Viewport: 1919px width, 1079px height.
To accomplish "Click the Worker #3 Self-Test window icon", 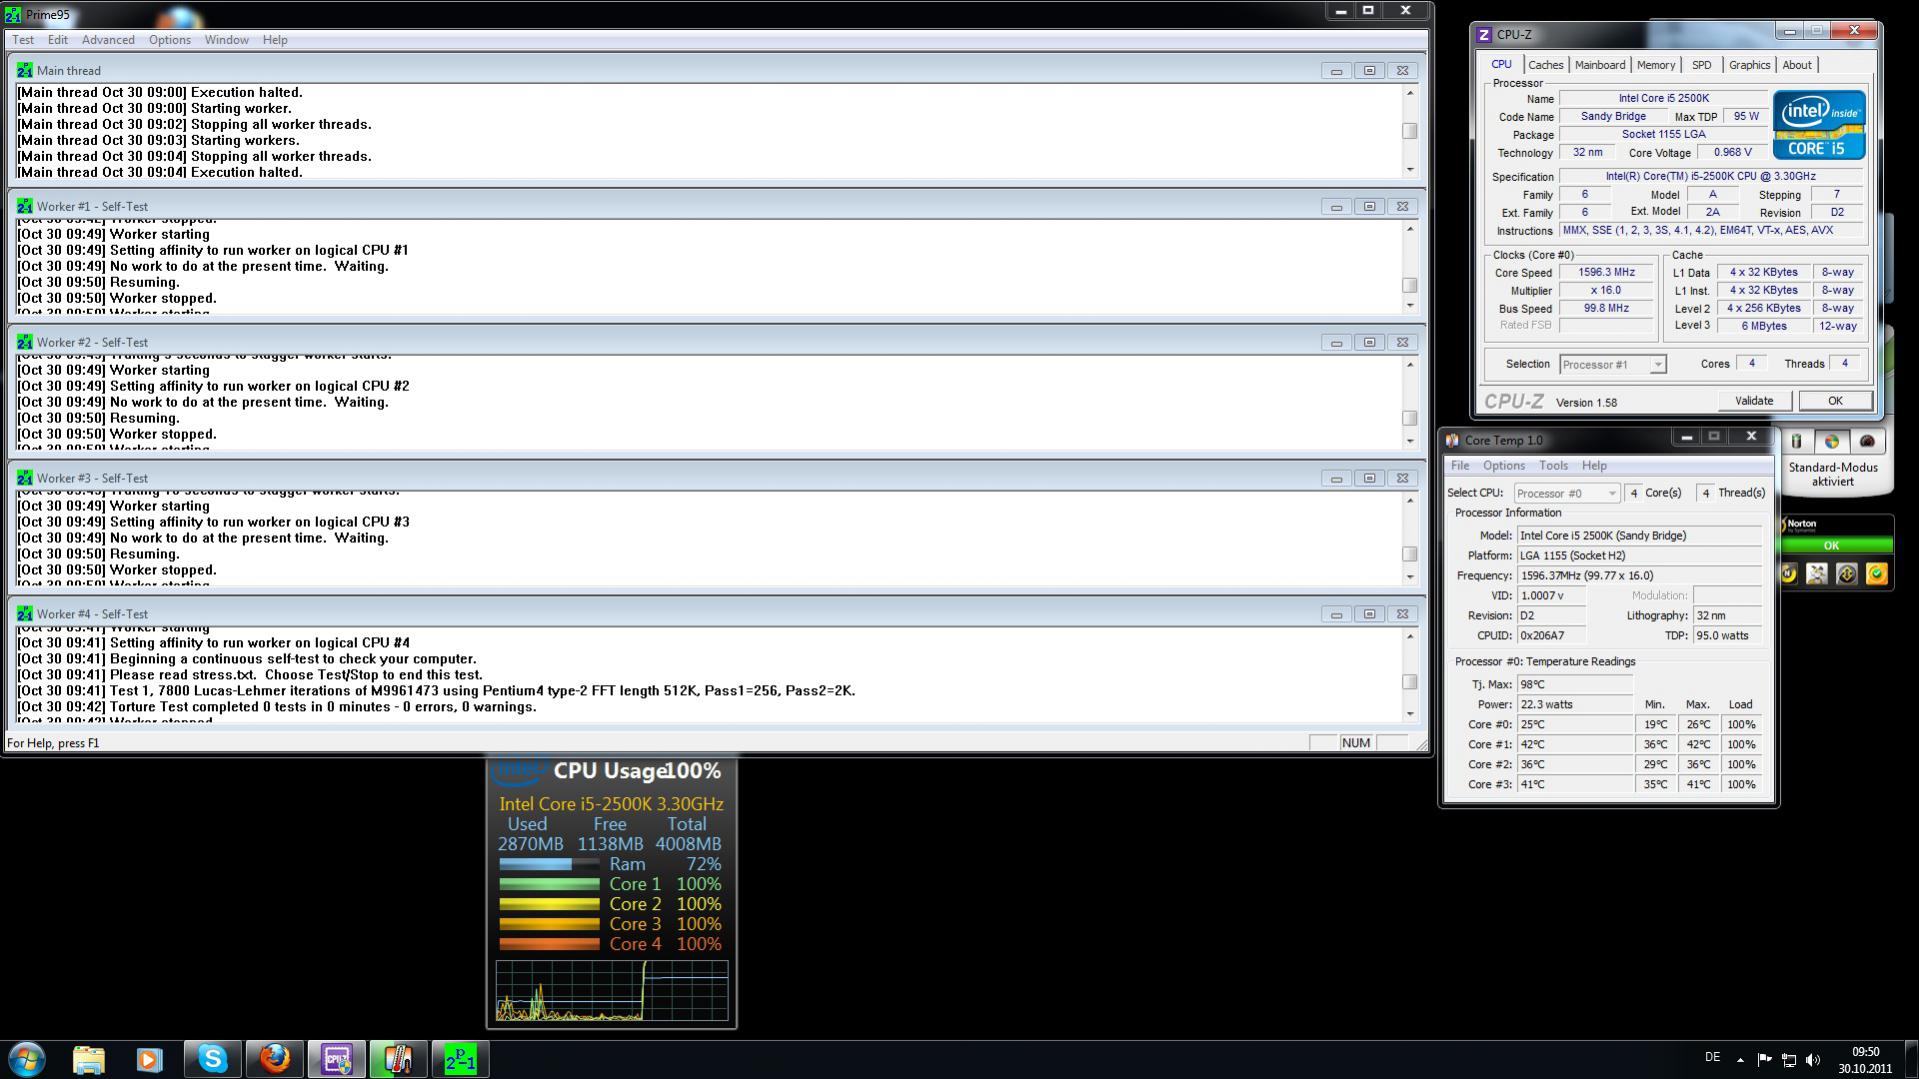I will pos(24,479).
